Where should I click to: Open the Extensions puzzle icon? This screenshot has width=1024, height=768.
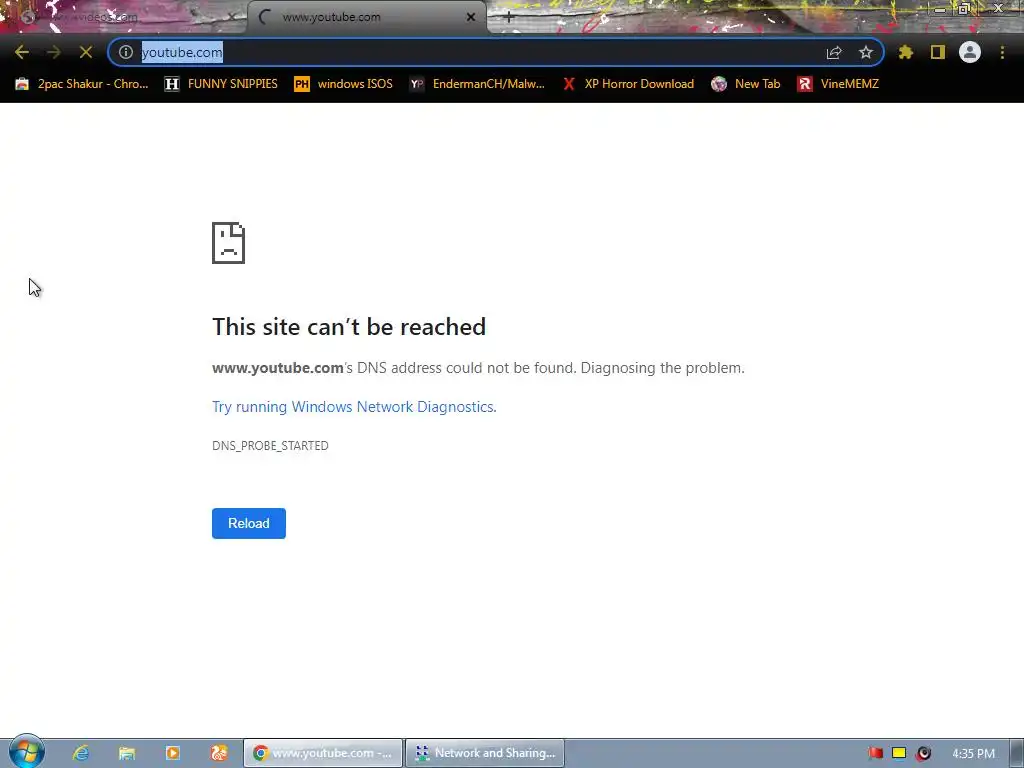coord(906,52)
